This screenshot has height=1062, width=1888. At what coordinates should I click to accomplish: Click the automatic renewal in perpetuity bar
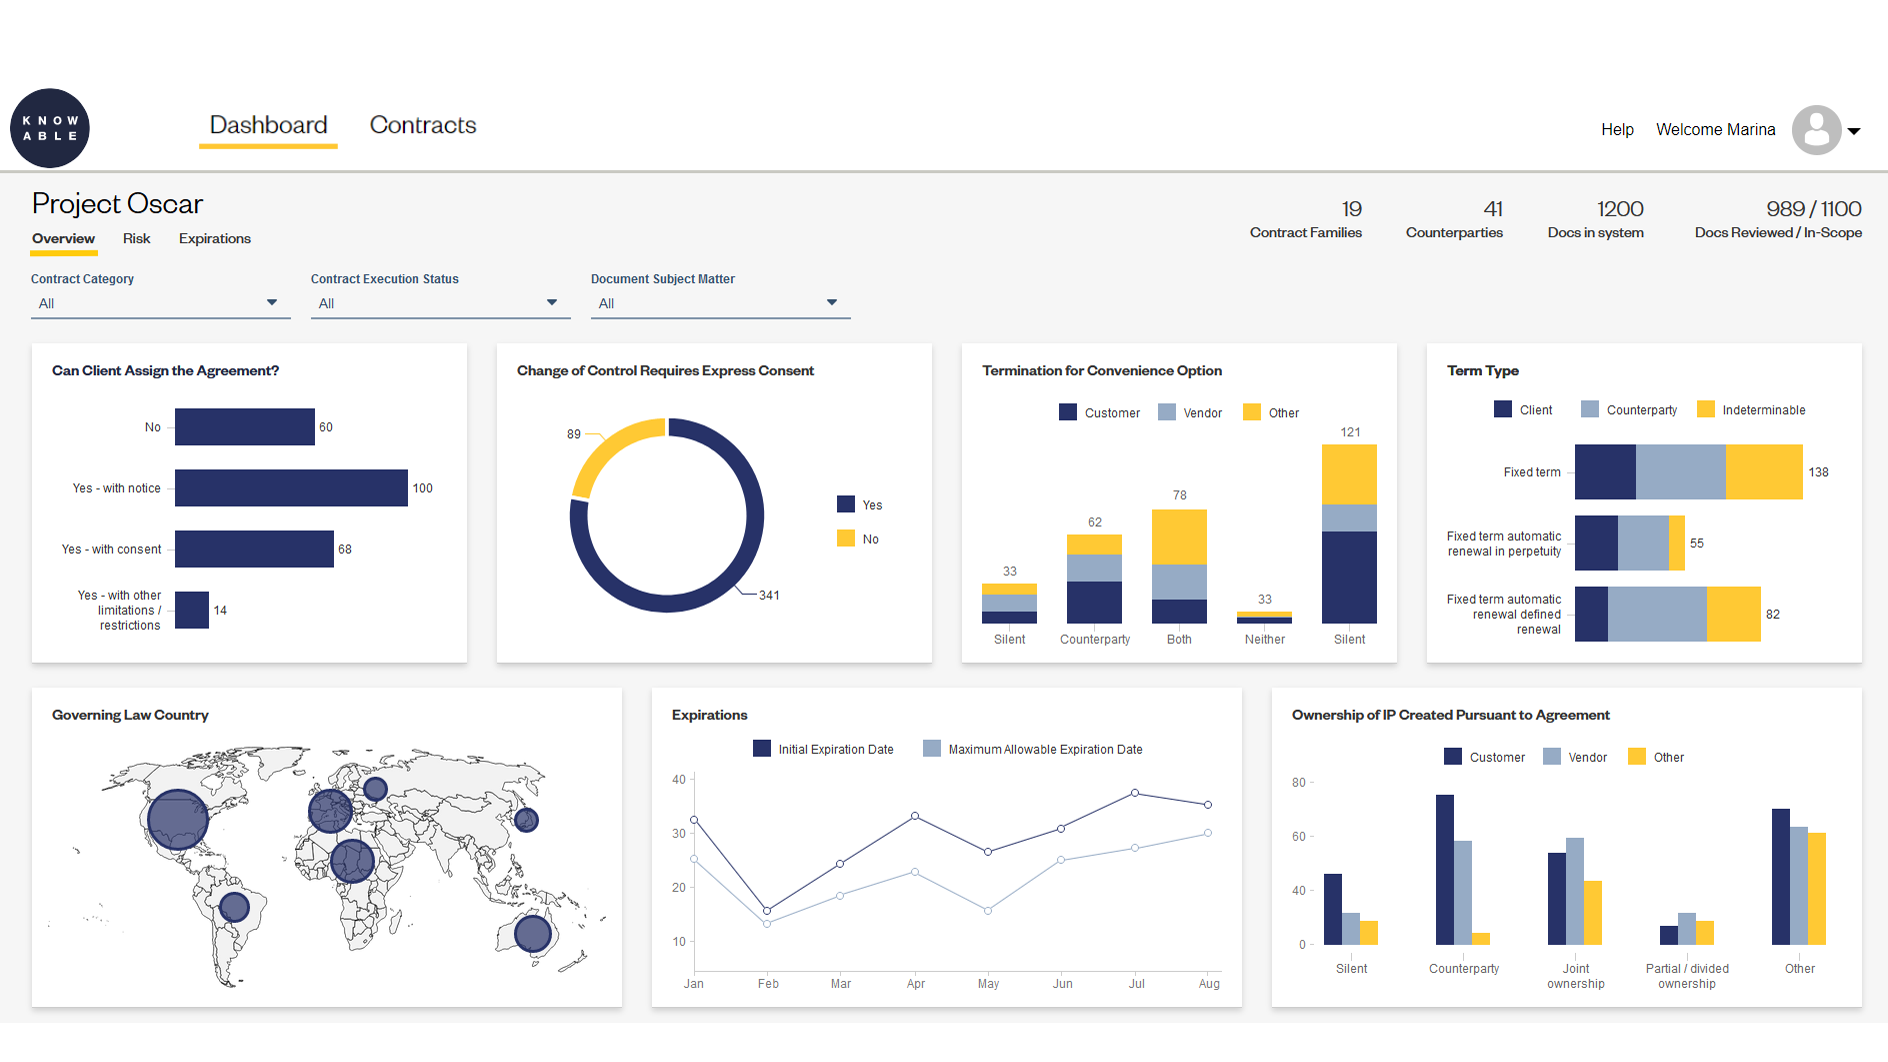tap(1630, 543)
